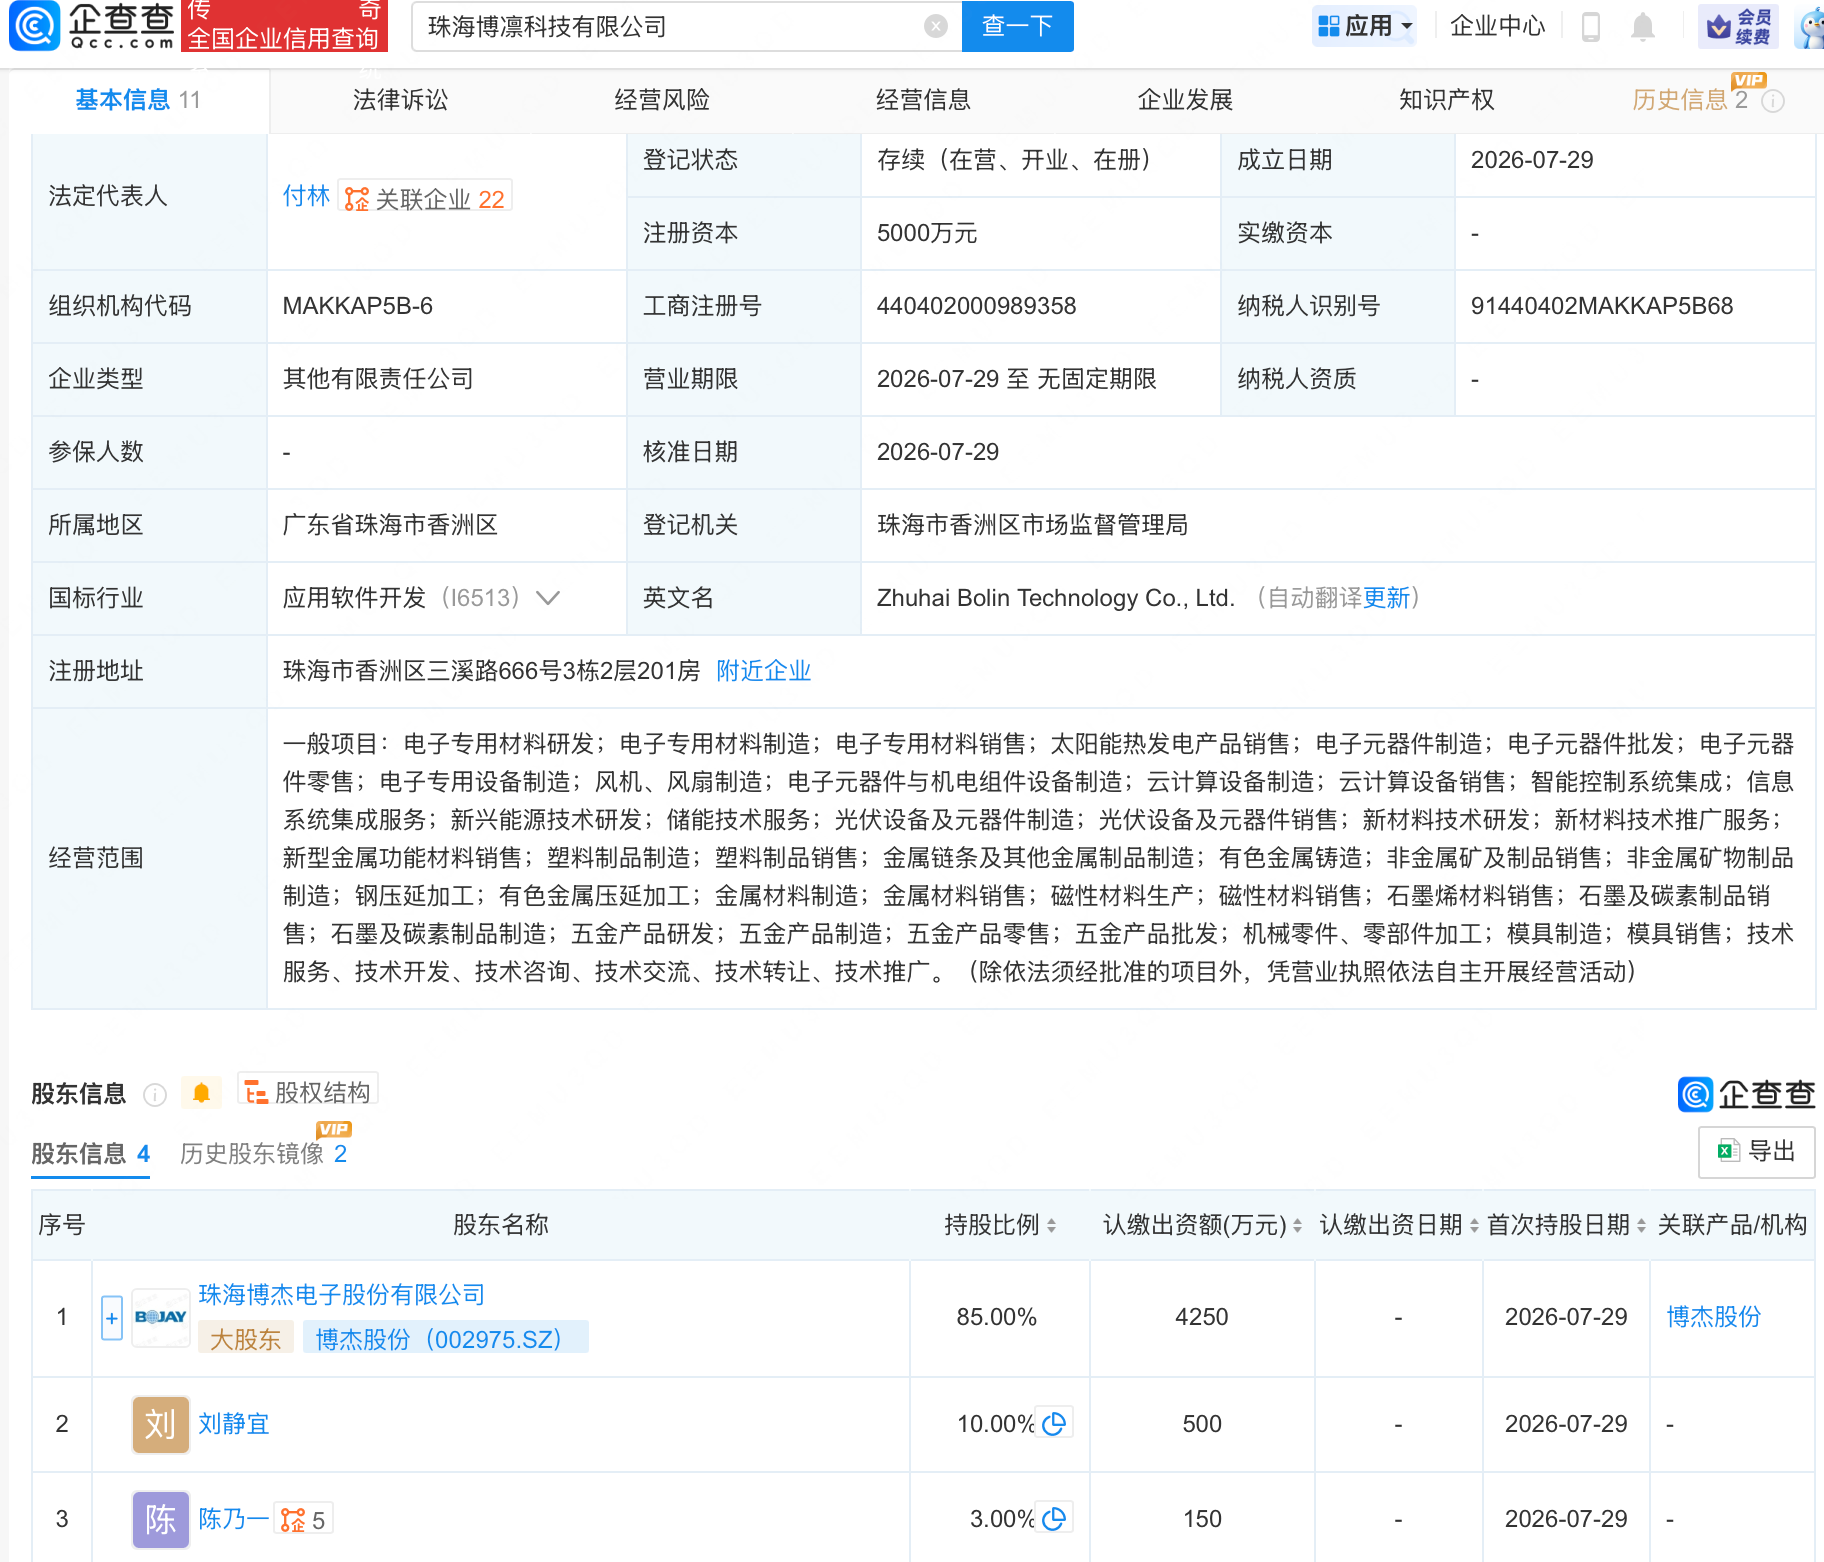The height and width of the screenshot is (1562, 1824).
Task: Switch to the 经营信息 tab
Action: (x=923, y=100)
